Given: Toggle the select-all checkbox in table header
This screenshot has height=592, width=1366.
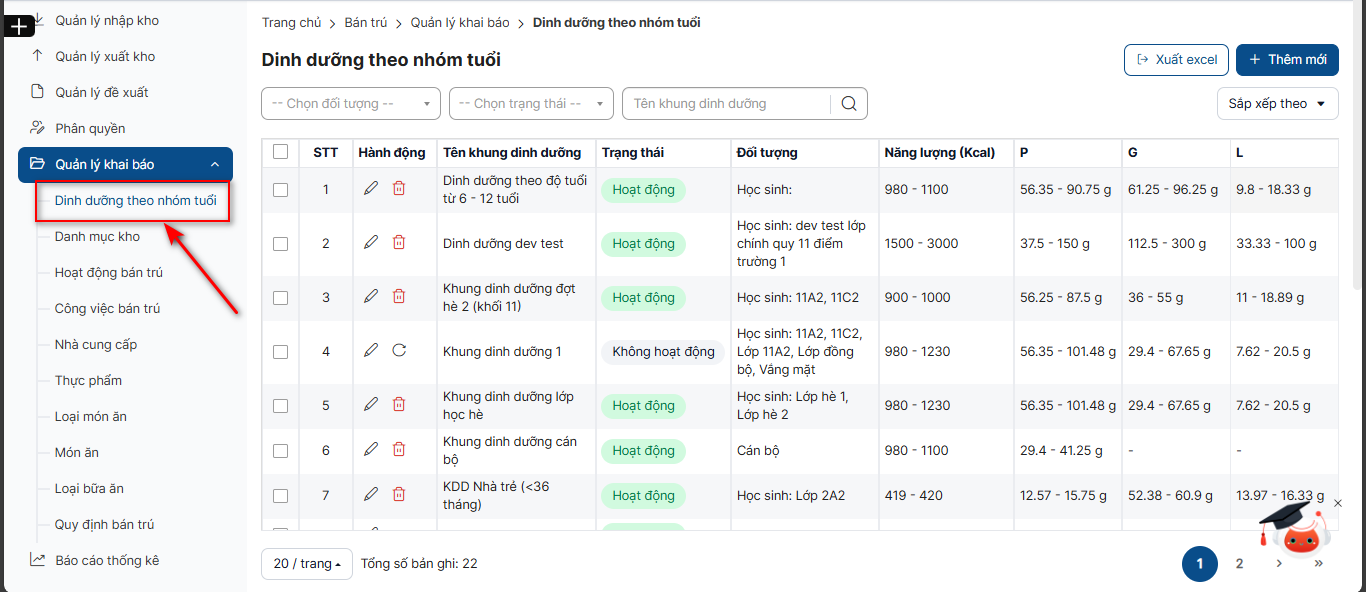Looking at the screenshot, I should (x=280, y=152).
